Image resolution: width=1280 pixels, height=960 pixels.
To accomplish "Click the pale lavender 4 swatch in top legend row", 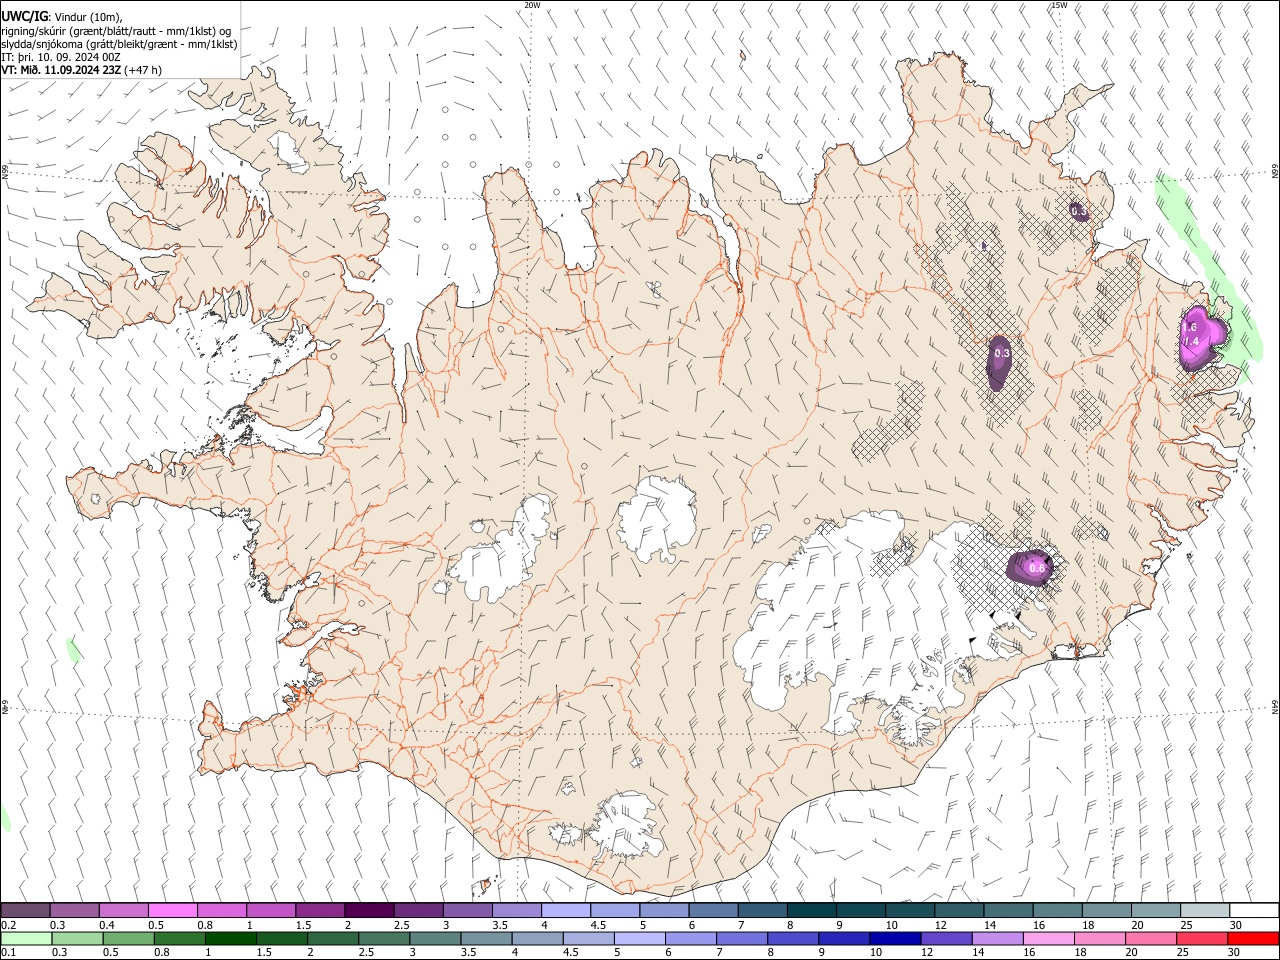I will tap(566, 911).
